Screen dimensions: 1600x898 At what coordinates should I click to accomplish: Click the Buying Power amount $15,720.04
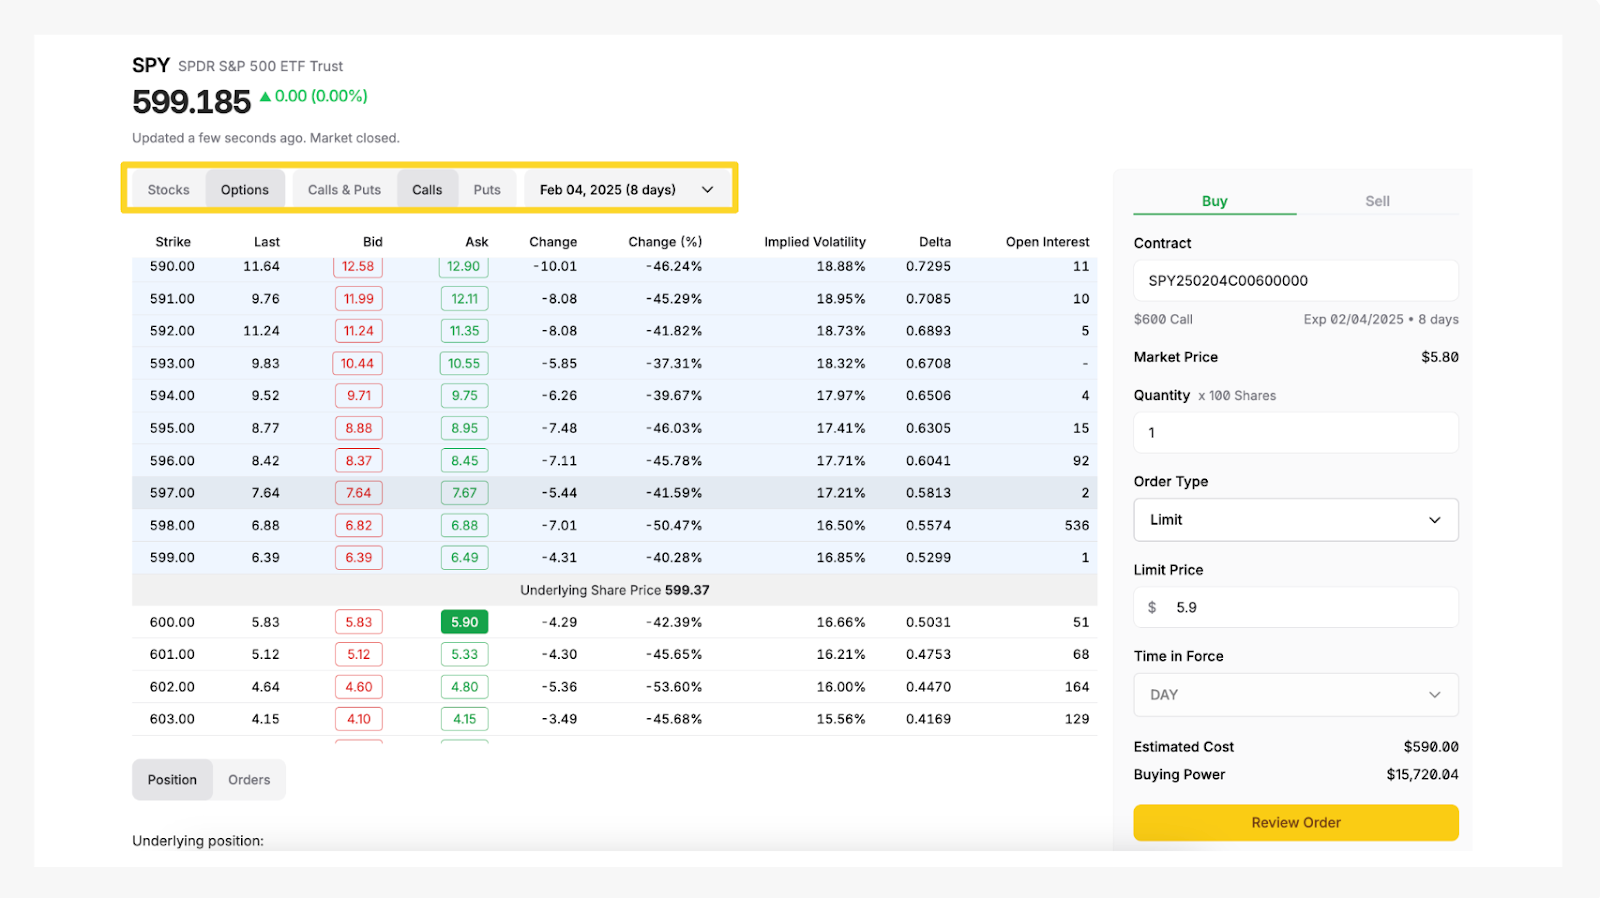point(1422,775)
